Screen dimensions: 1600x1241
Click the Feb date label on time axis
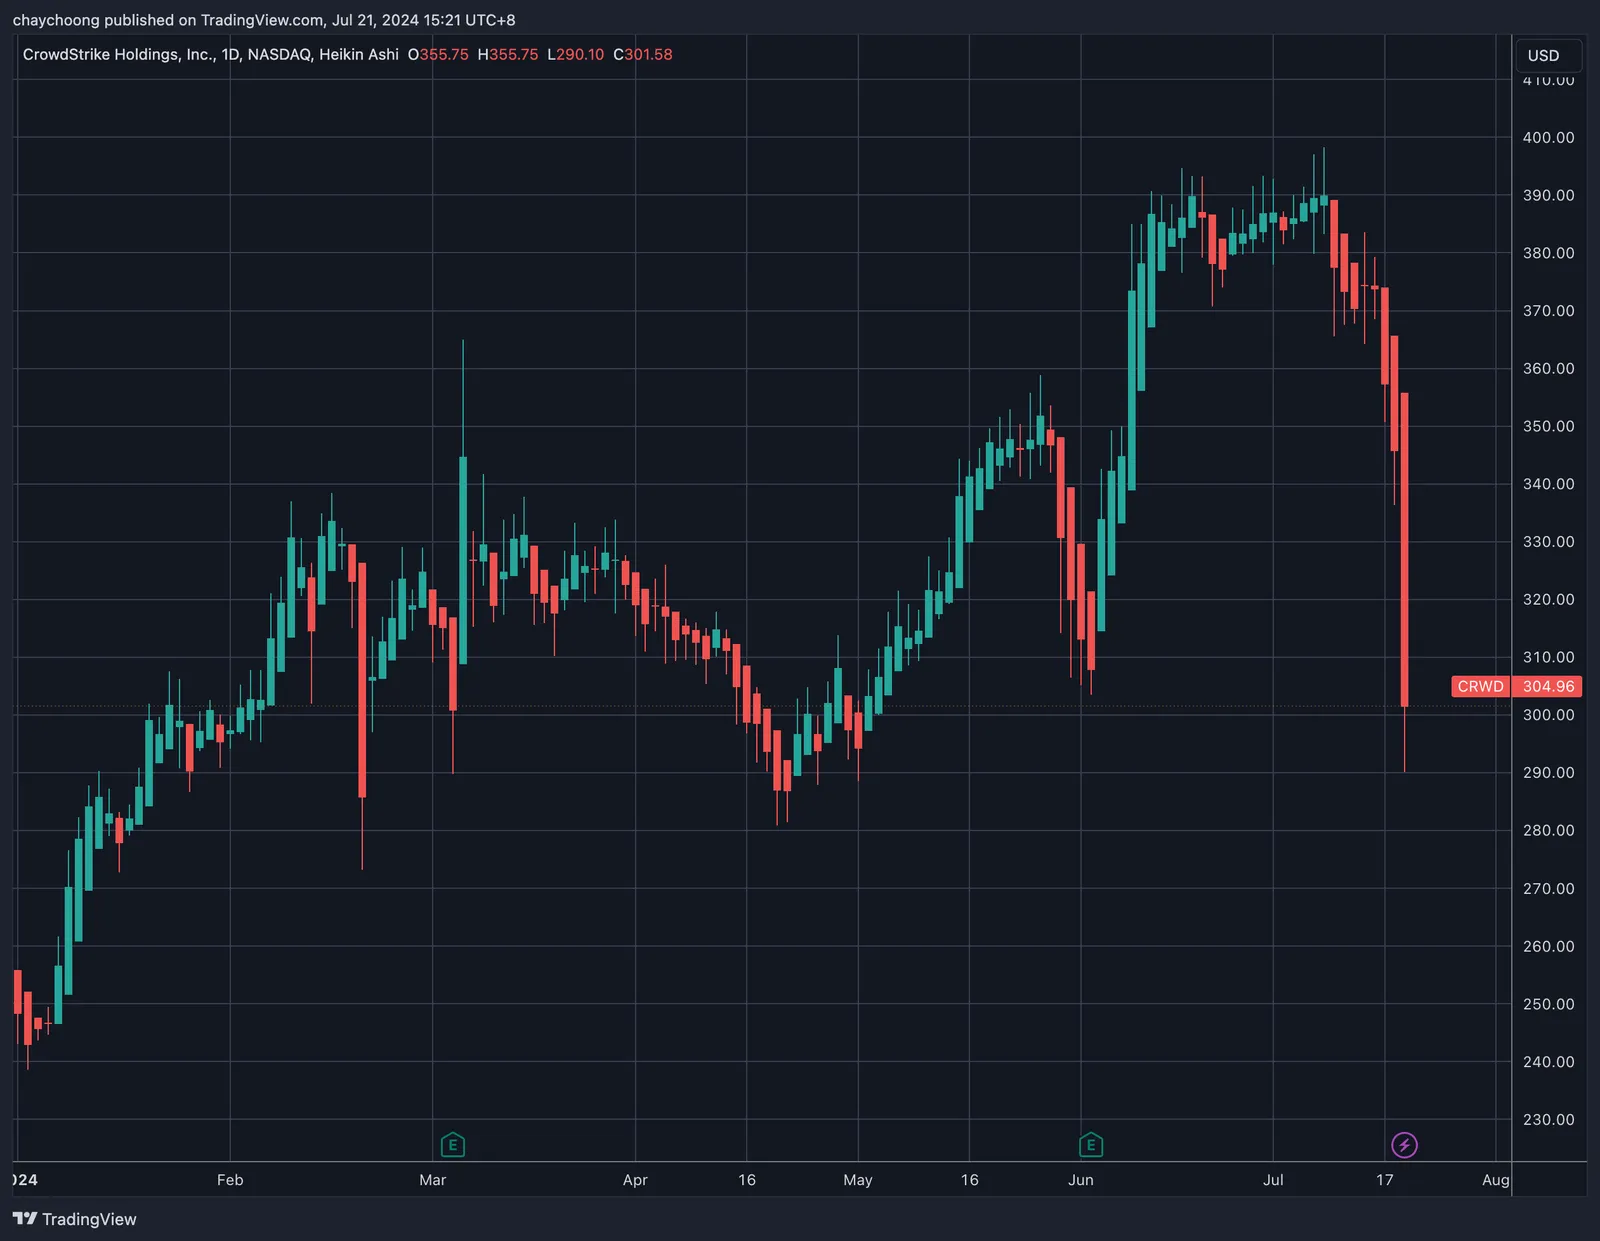click(x=230, y=1180)
